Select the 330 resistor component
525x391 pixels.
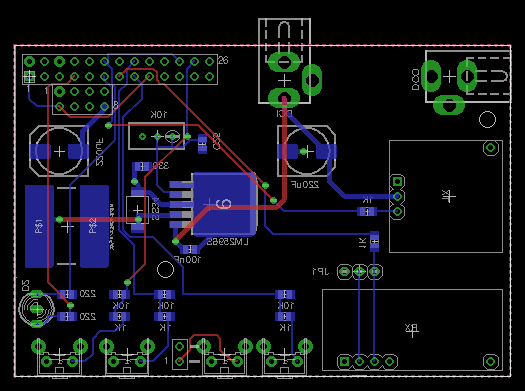(x=142, y=166)
